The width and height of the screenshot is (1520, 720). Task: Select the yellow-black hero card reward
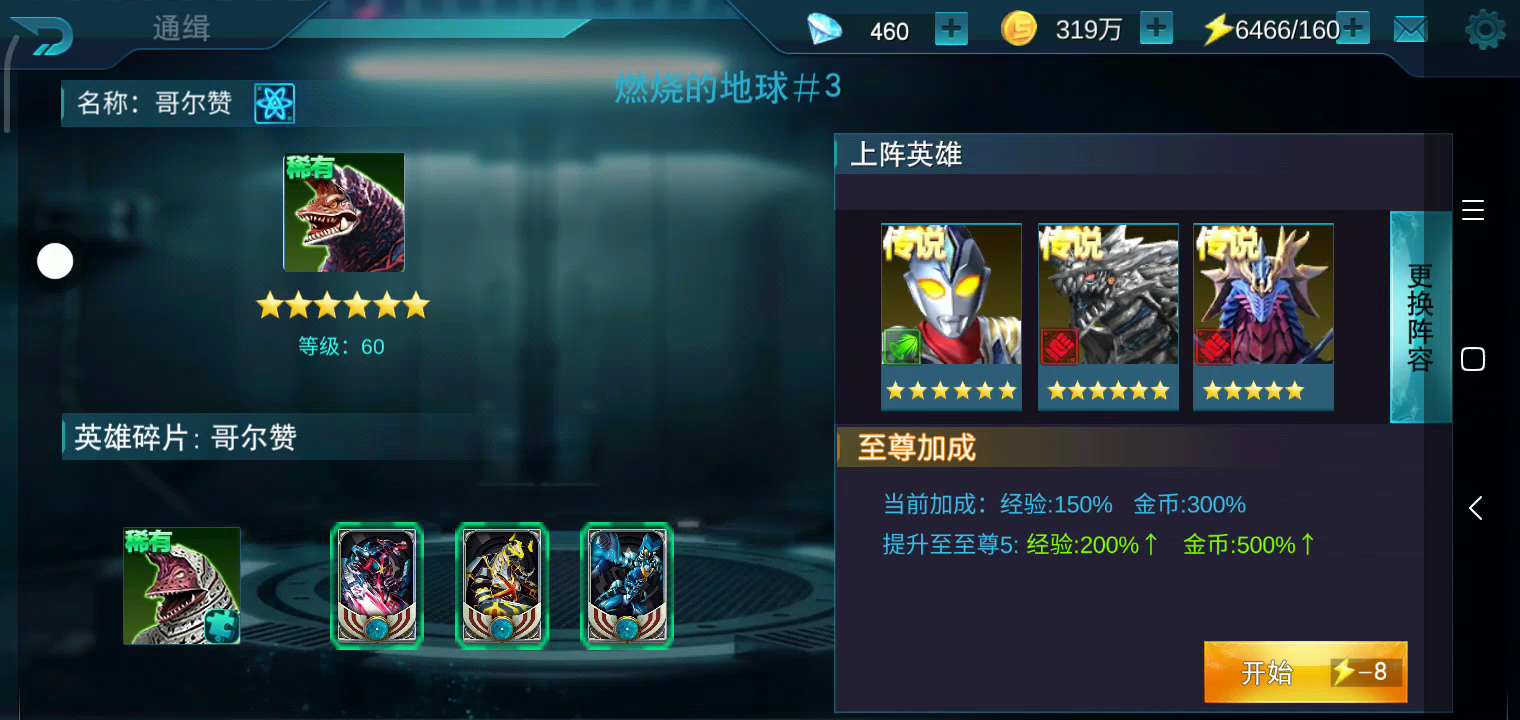tap(502, 585)
